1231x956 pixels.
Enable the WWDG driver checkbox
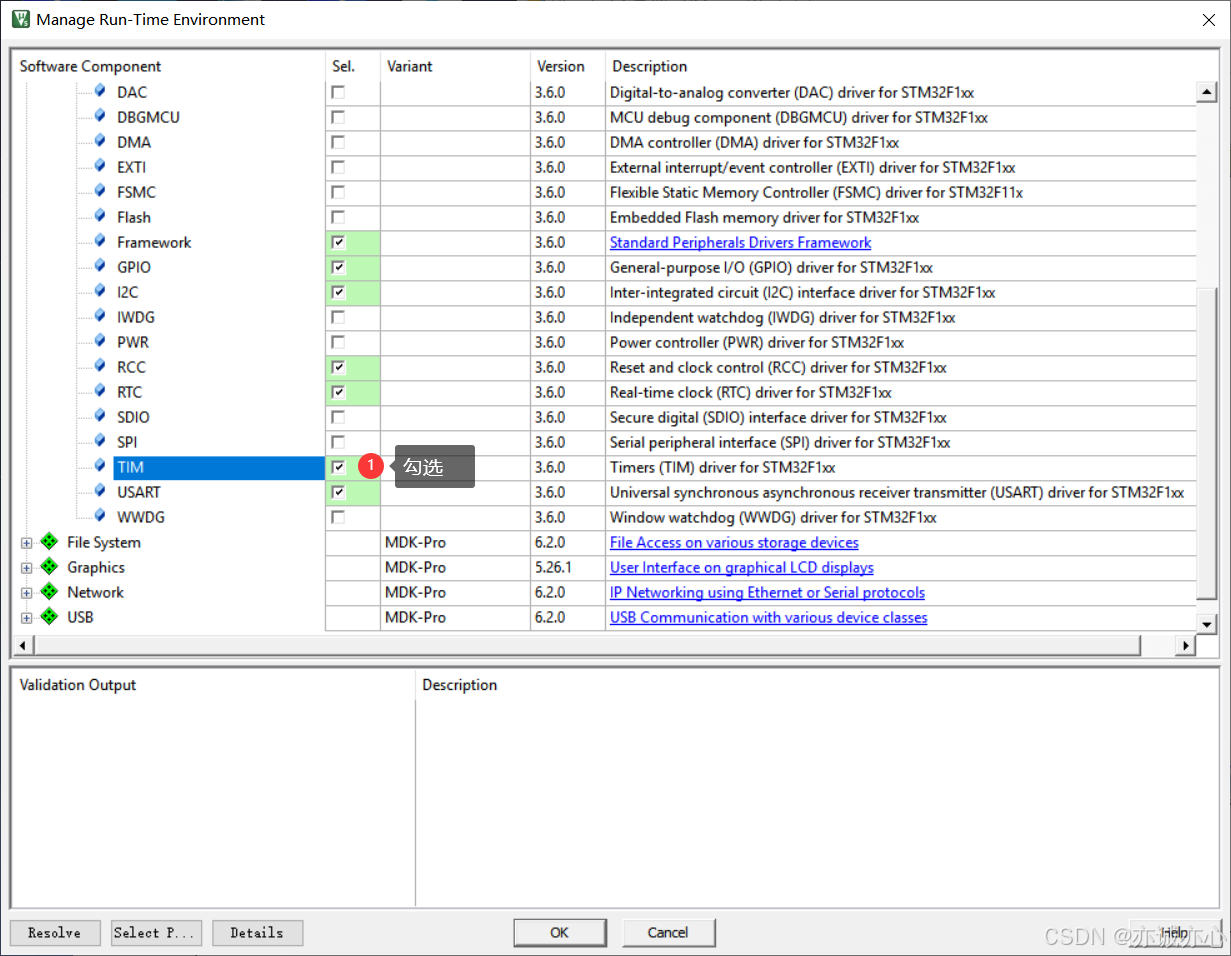click(x=338, y=517)
